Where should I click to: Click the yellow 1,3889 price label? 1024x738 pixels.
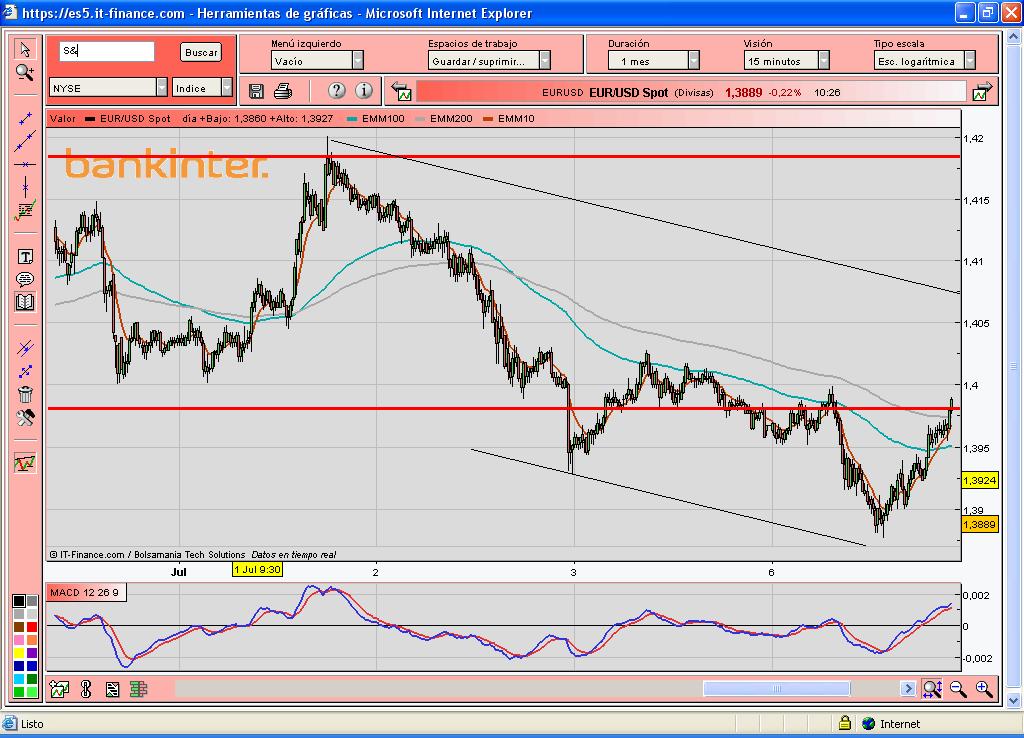[x=980, y=524]
